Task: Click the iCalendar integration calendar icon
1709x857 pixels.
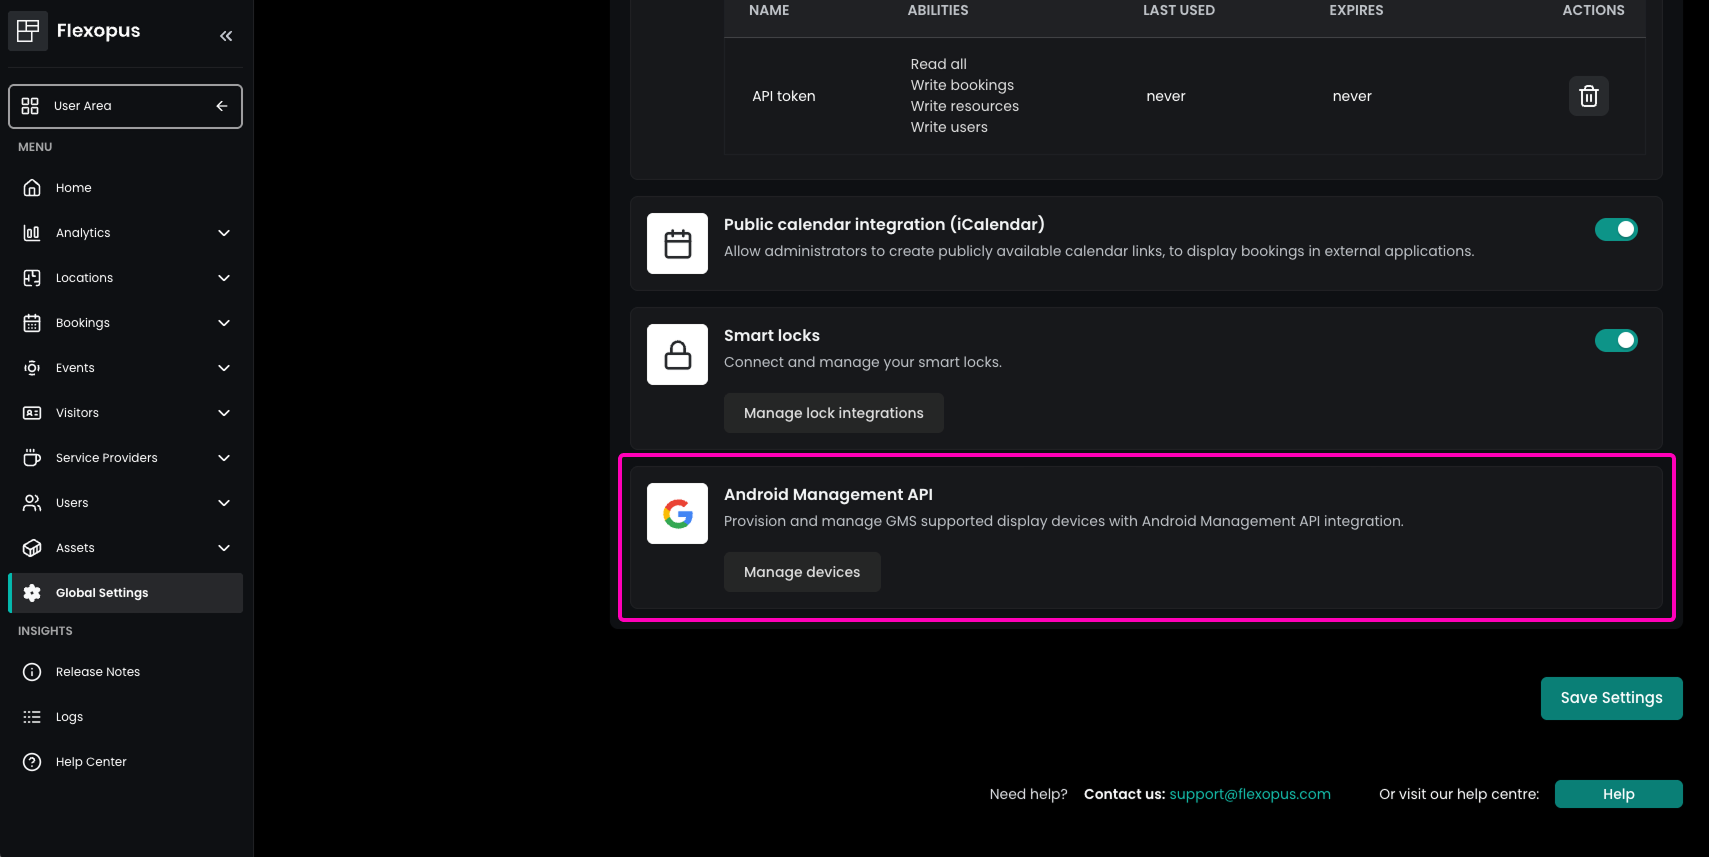Action: coord(677,244)
